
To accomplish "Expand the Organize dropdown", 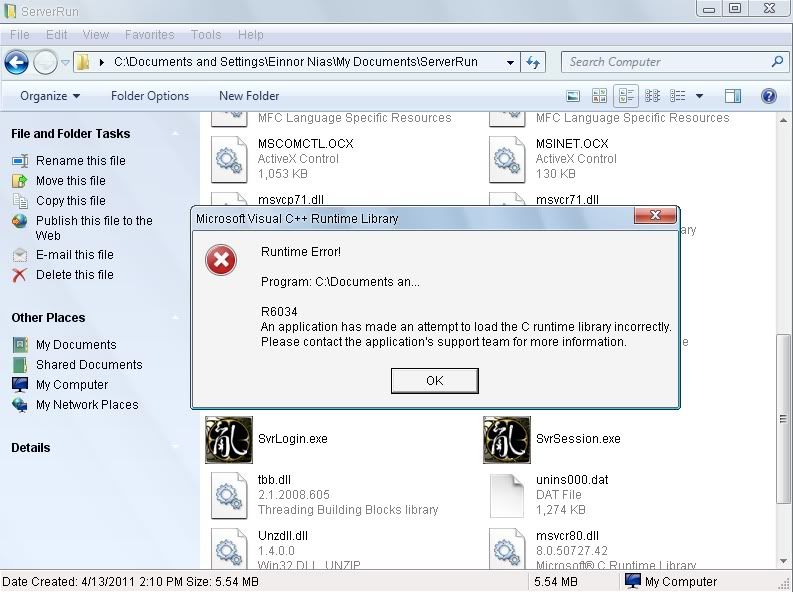I will (x=50, y=96).
